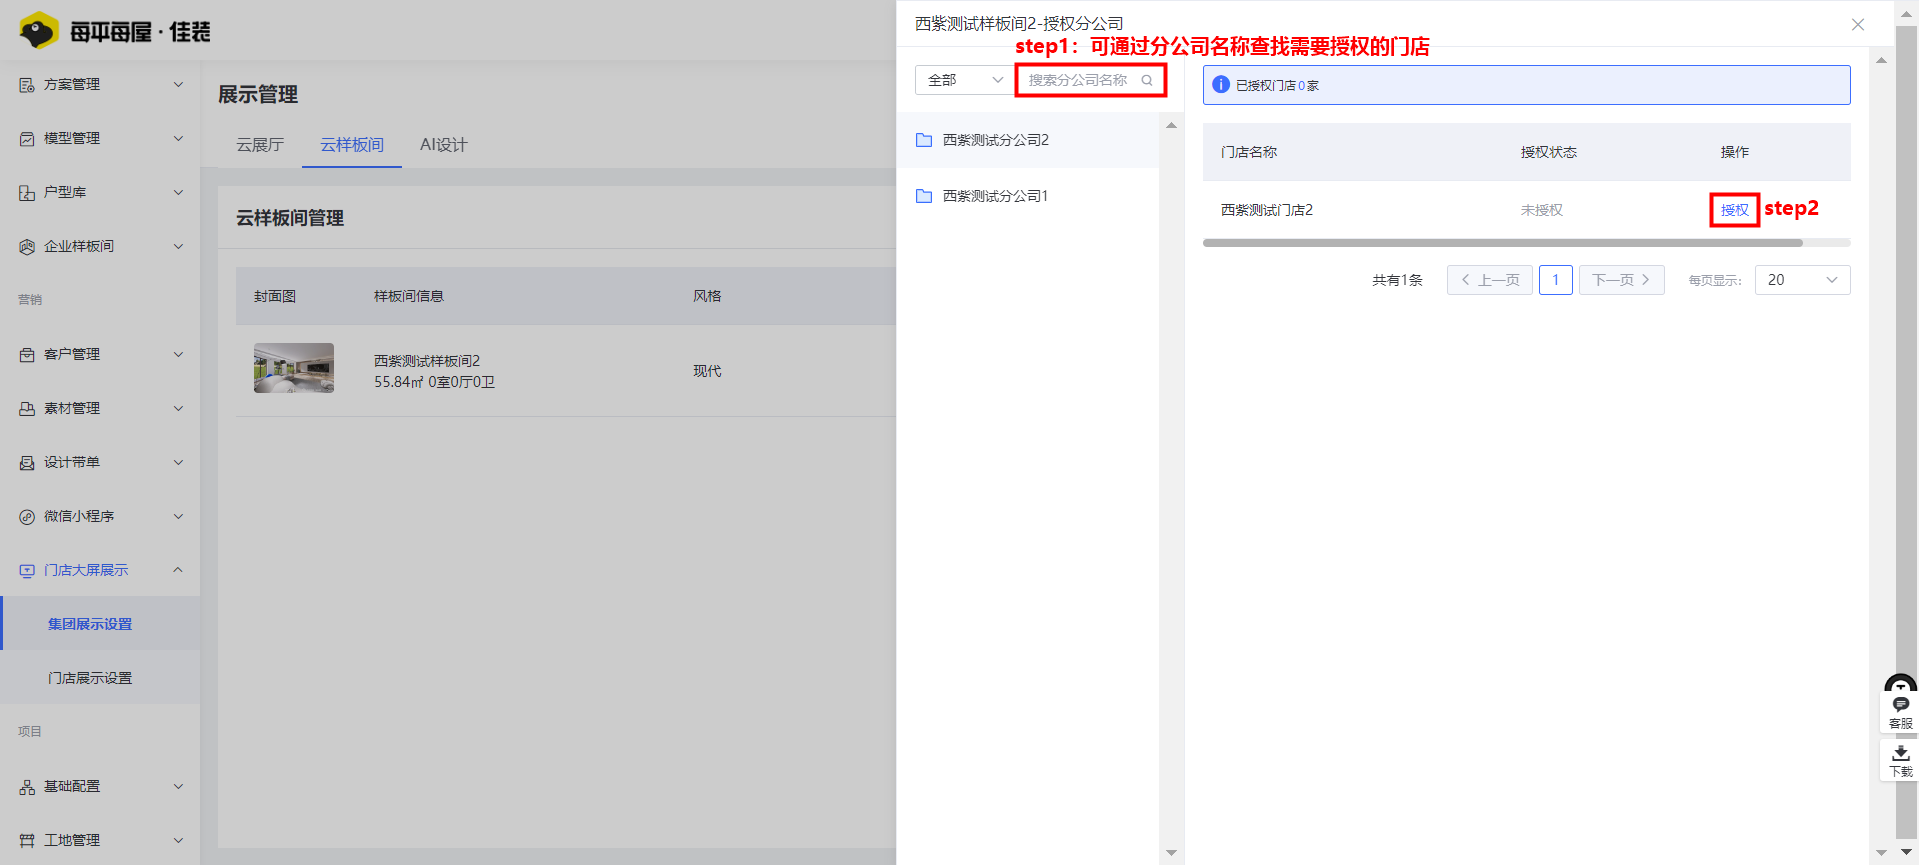Expand the 设计带单 menu chevron
The image size is (1919, 865).
pos(178,463)
